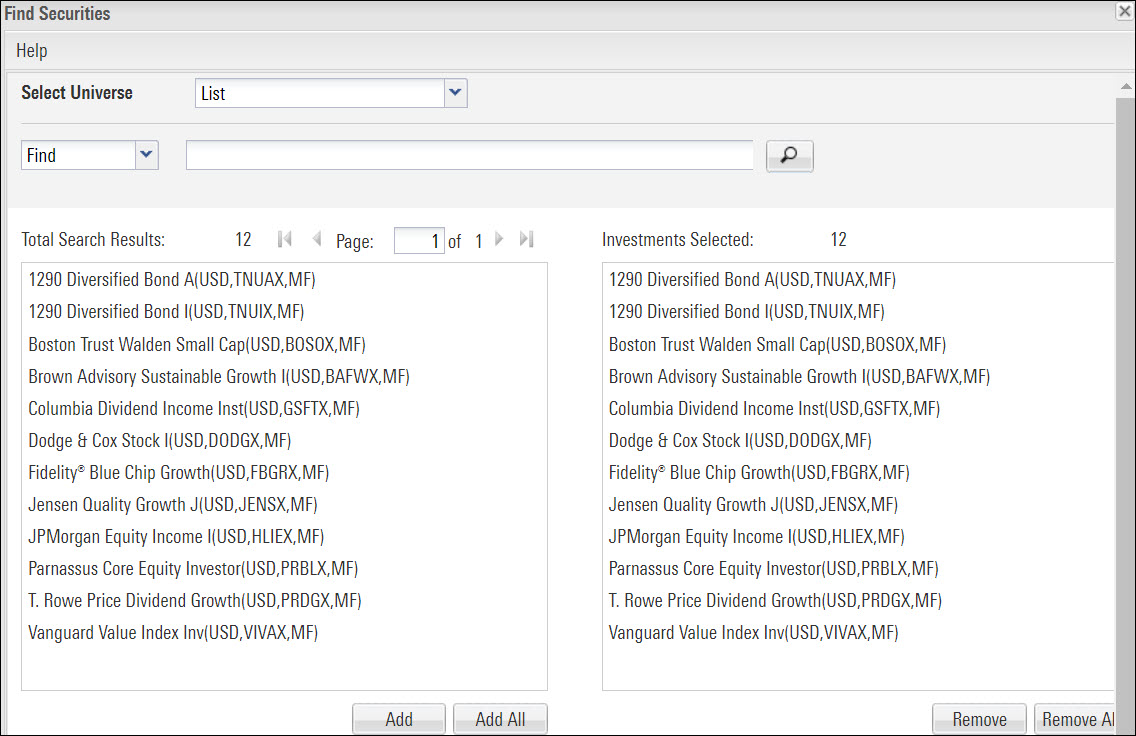Select 1290 Diversified Bond I in search results
This screenshot has width=1136, height=736.
(166, 311)
